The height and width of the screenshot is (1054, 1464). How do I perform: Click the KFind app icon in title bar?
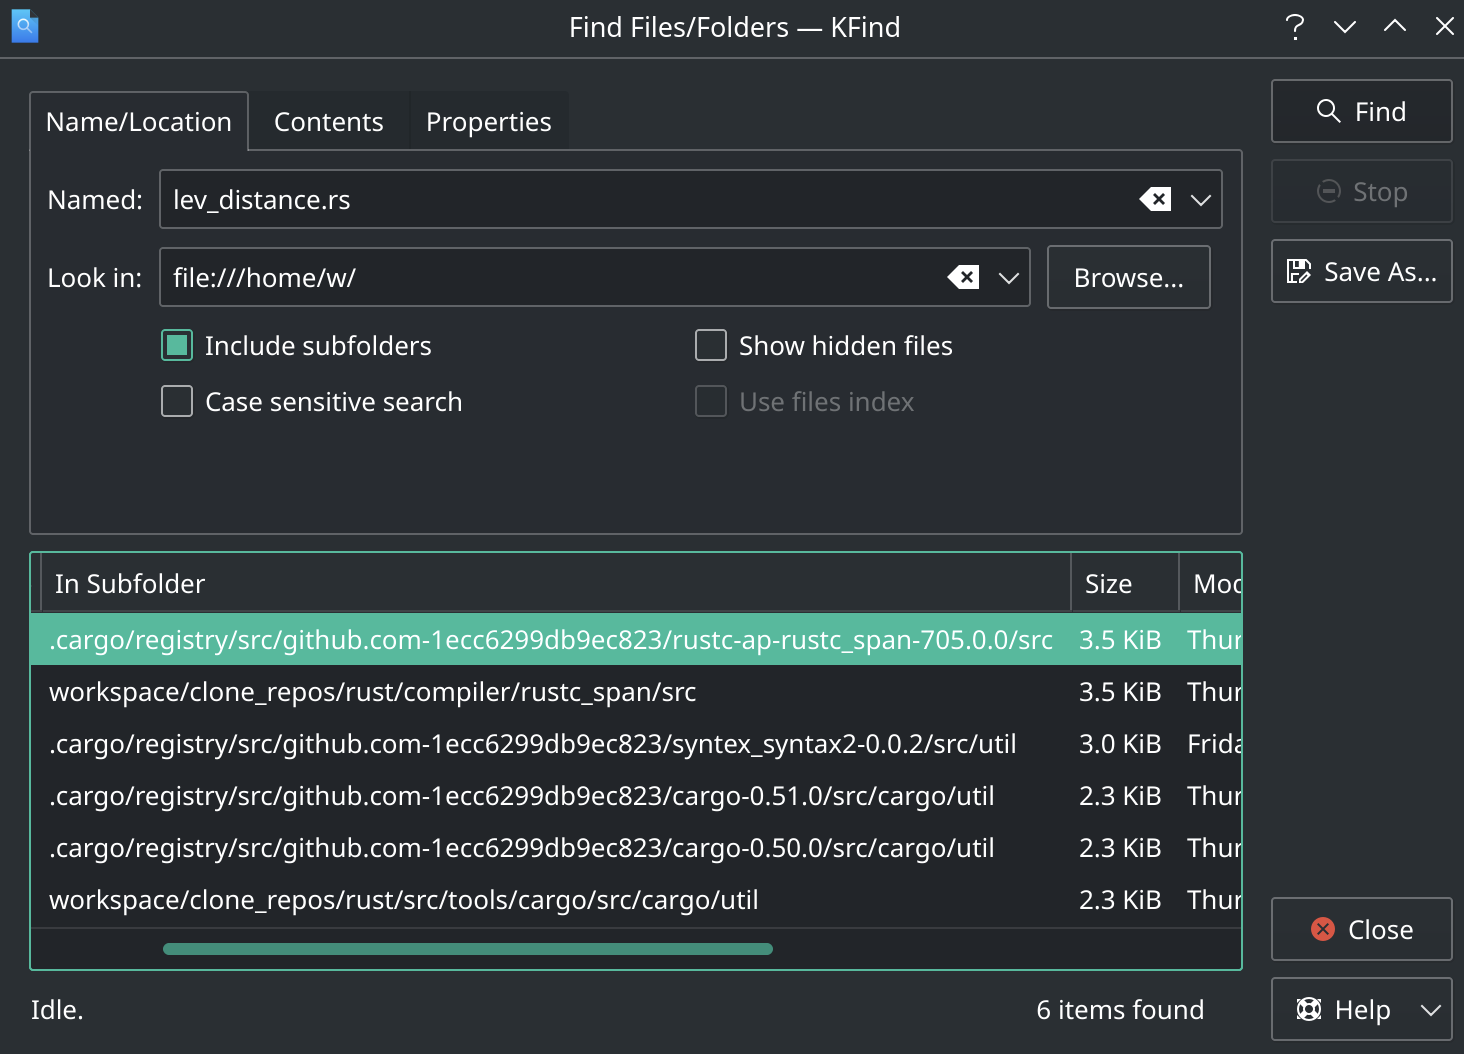[25, 27]
